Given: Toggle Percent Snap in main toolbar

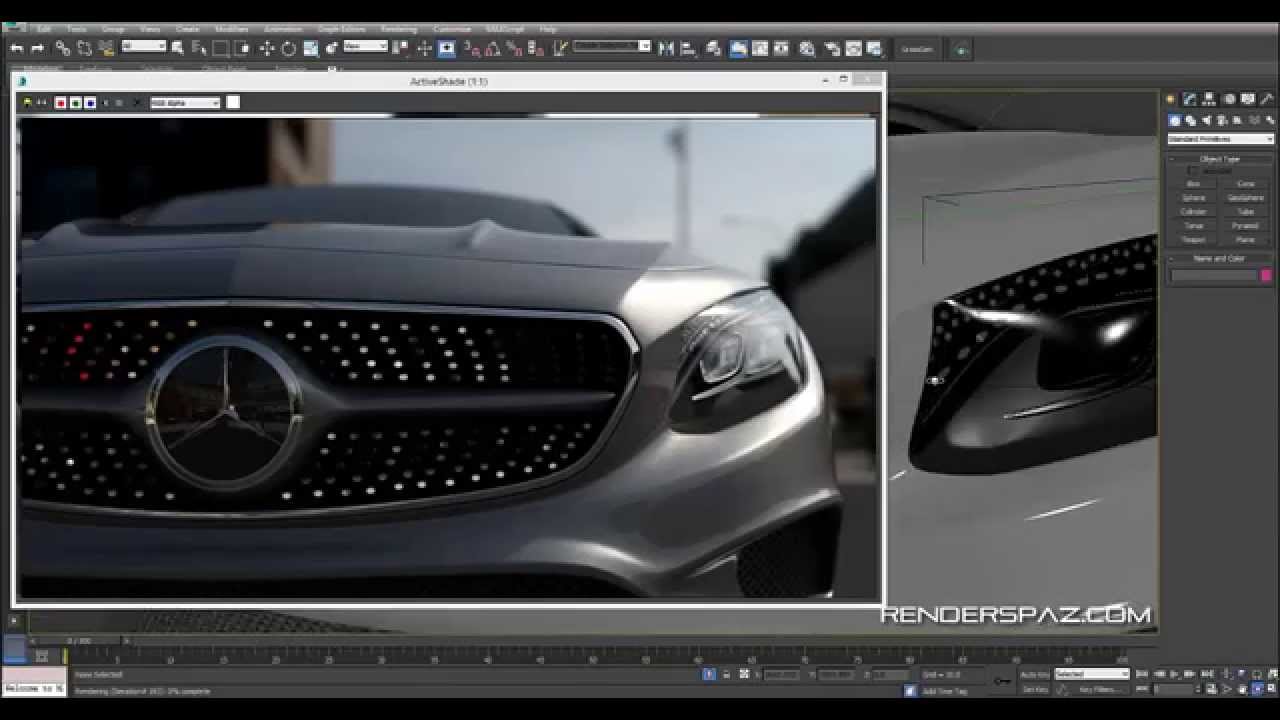Looking at the screenshot, I should click(513, 48).
